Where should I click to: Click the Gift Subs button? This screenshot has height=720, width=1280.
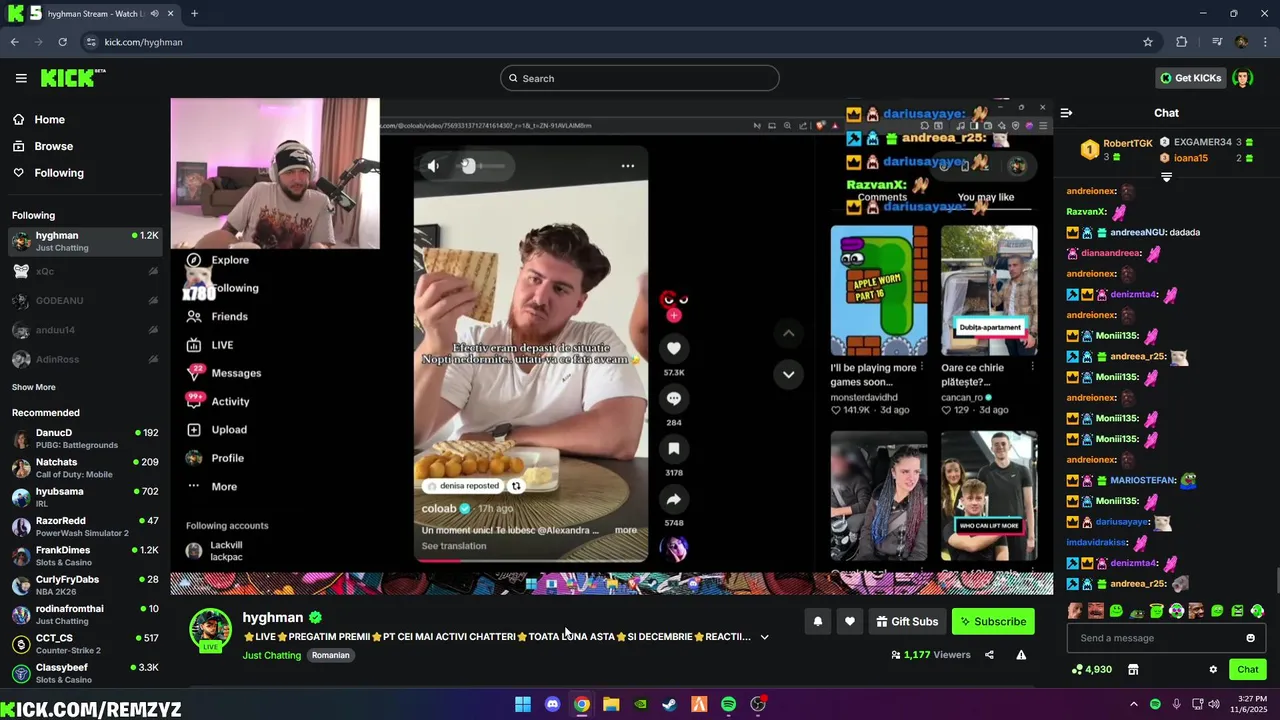(907, 621)
